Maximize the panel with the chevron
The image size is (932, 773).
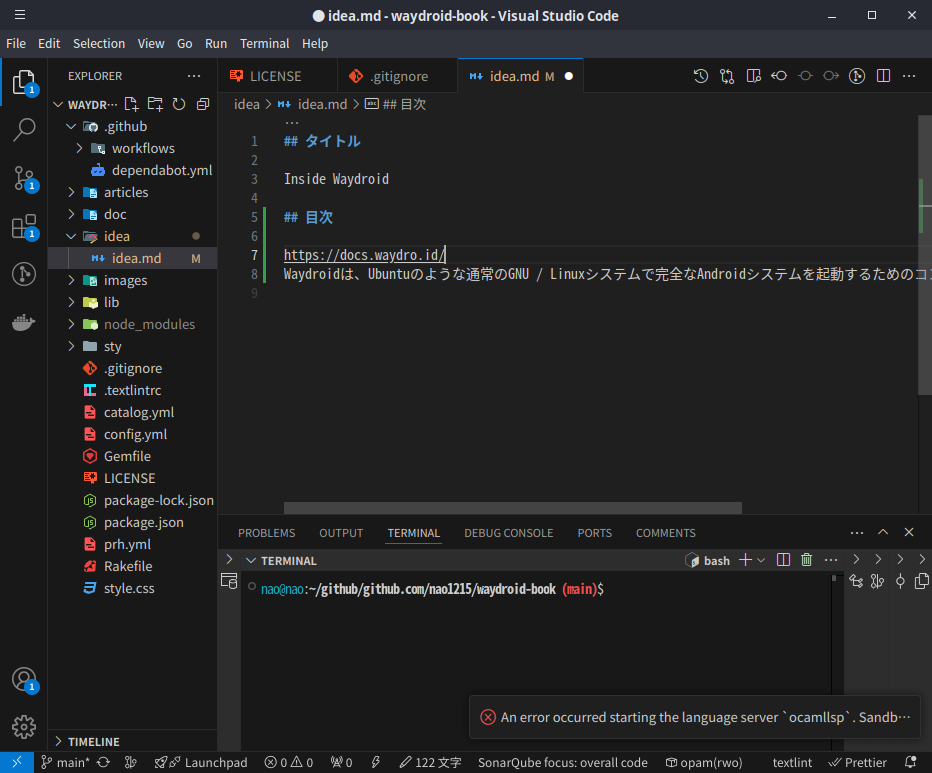click(883, 532)
